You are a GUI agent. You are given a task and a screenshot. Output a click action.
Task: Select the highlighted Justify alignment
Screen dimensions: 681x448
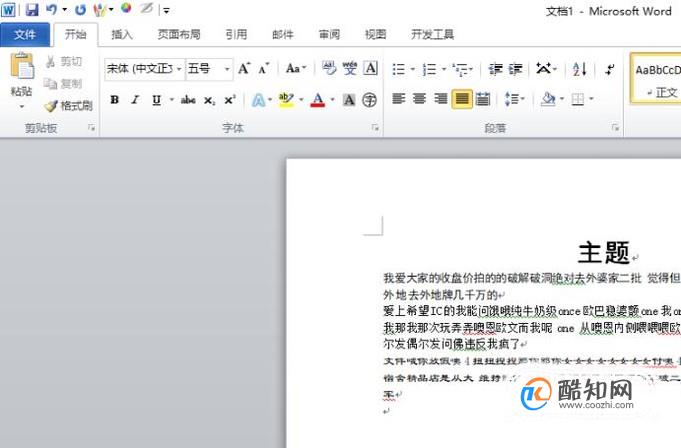(462, 99)
